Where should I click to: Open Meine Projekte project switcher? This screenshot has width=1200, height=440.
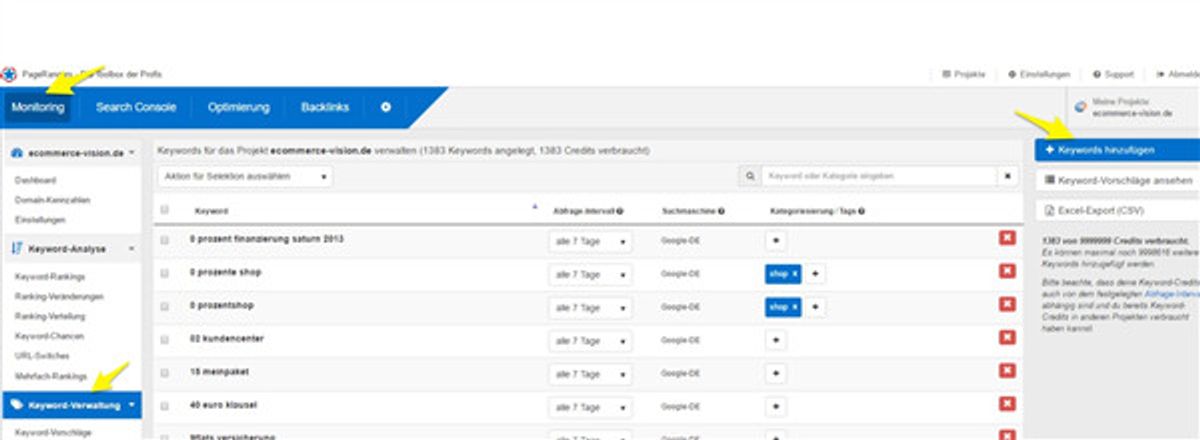(1131, 107)
